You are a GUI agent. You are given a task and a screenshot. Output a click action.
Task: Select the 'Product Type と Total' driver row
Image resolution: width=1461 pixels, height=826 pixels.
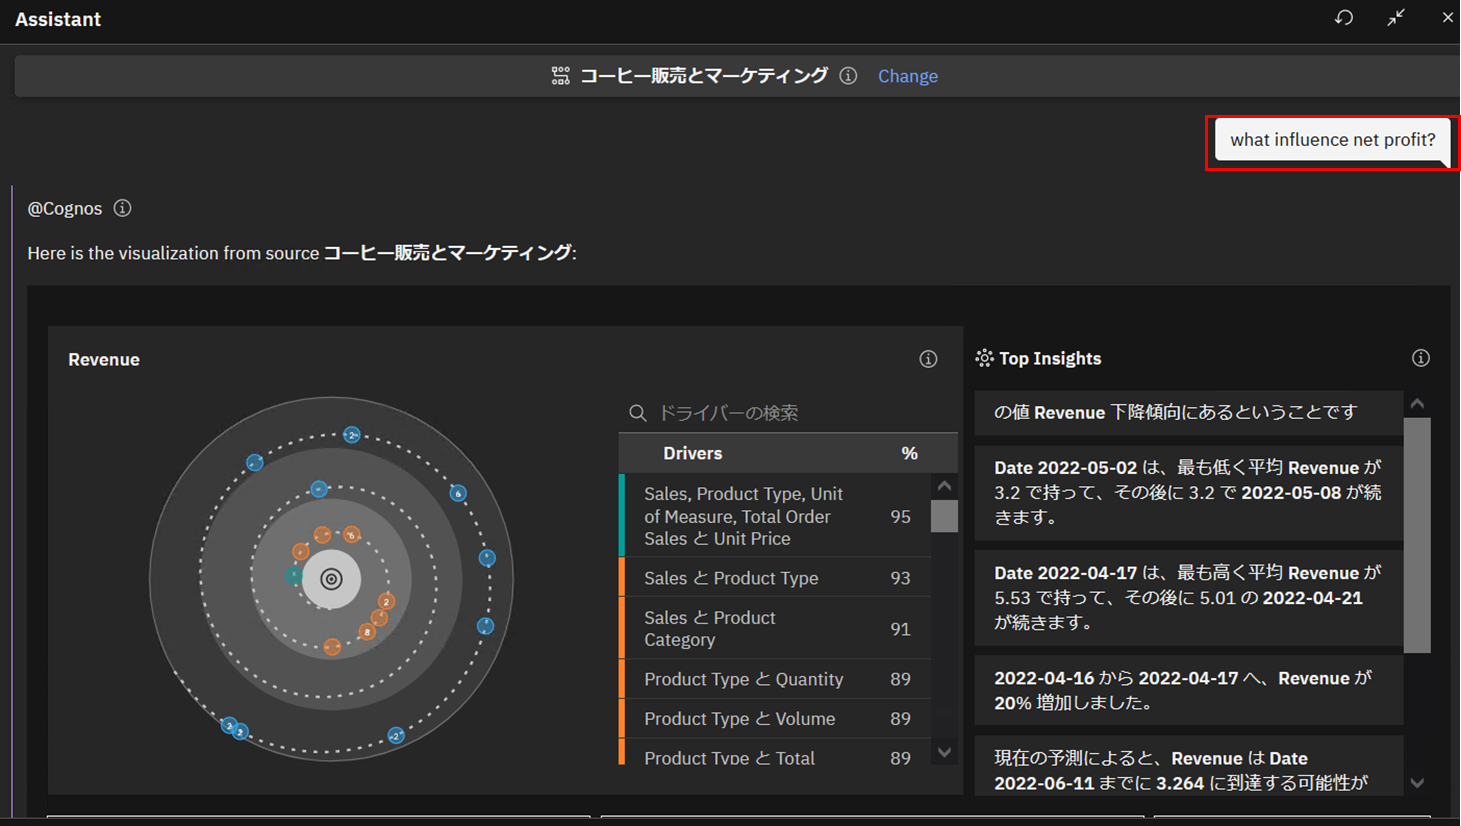775,753
